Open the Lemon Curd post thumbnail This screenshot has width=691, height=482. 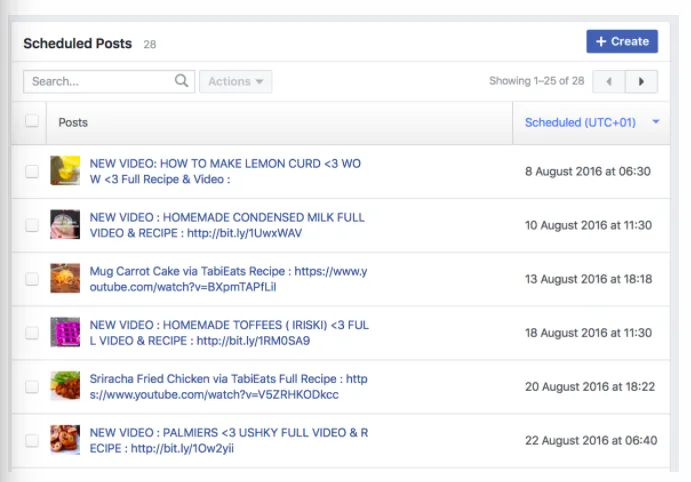coord(65,171)
